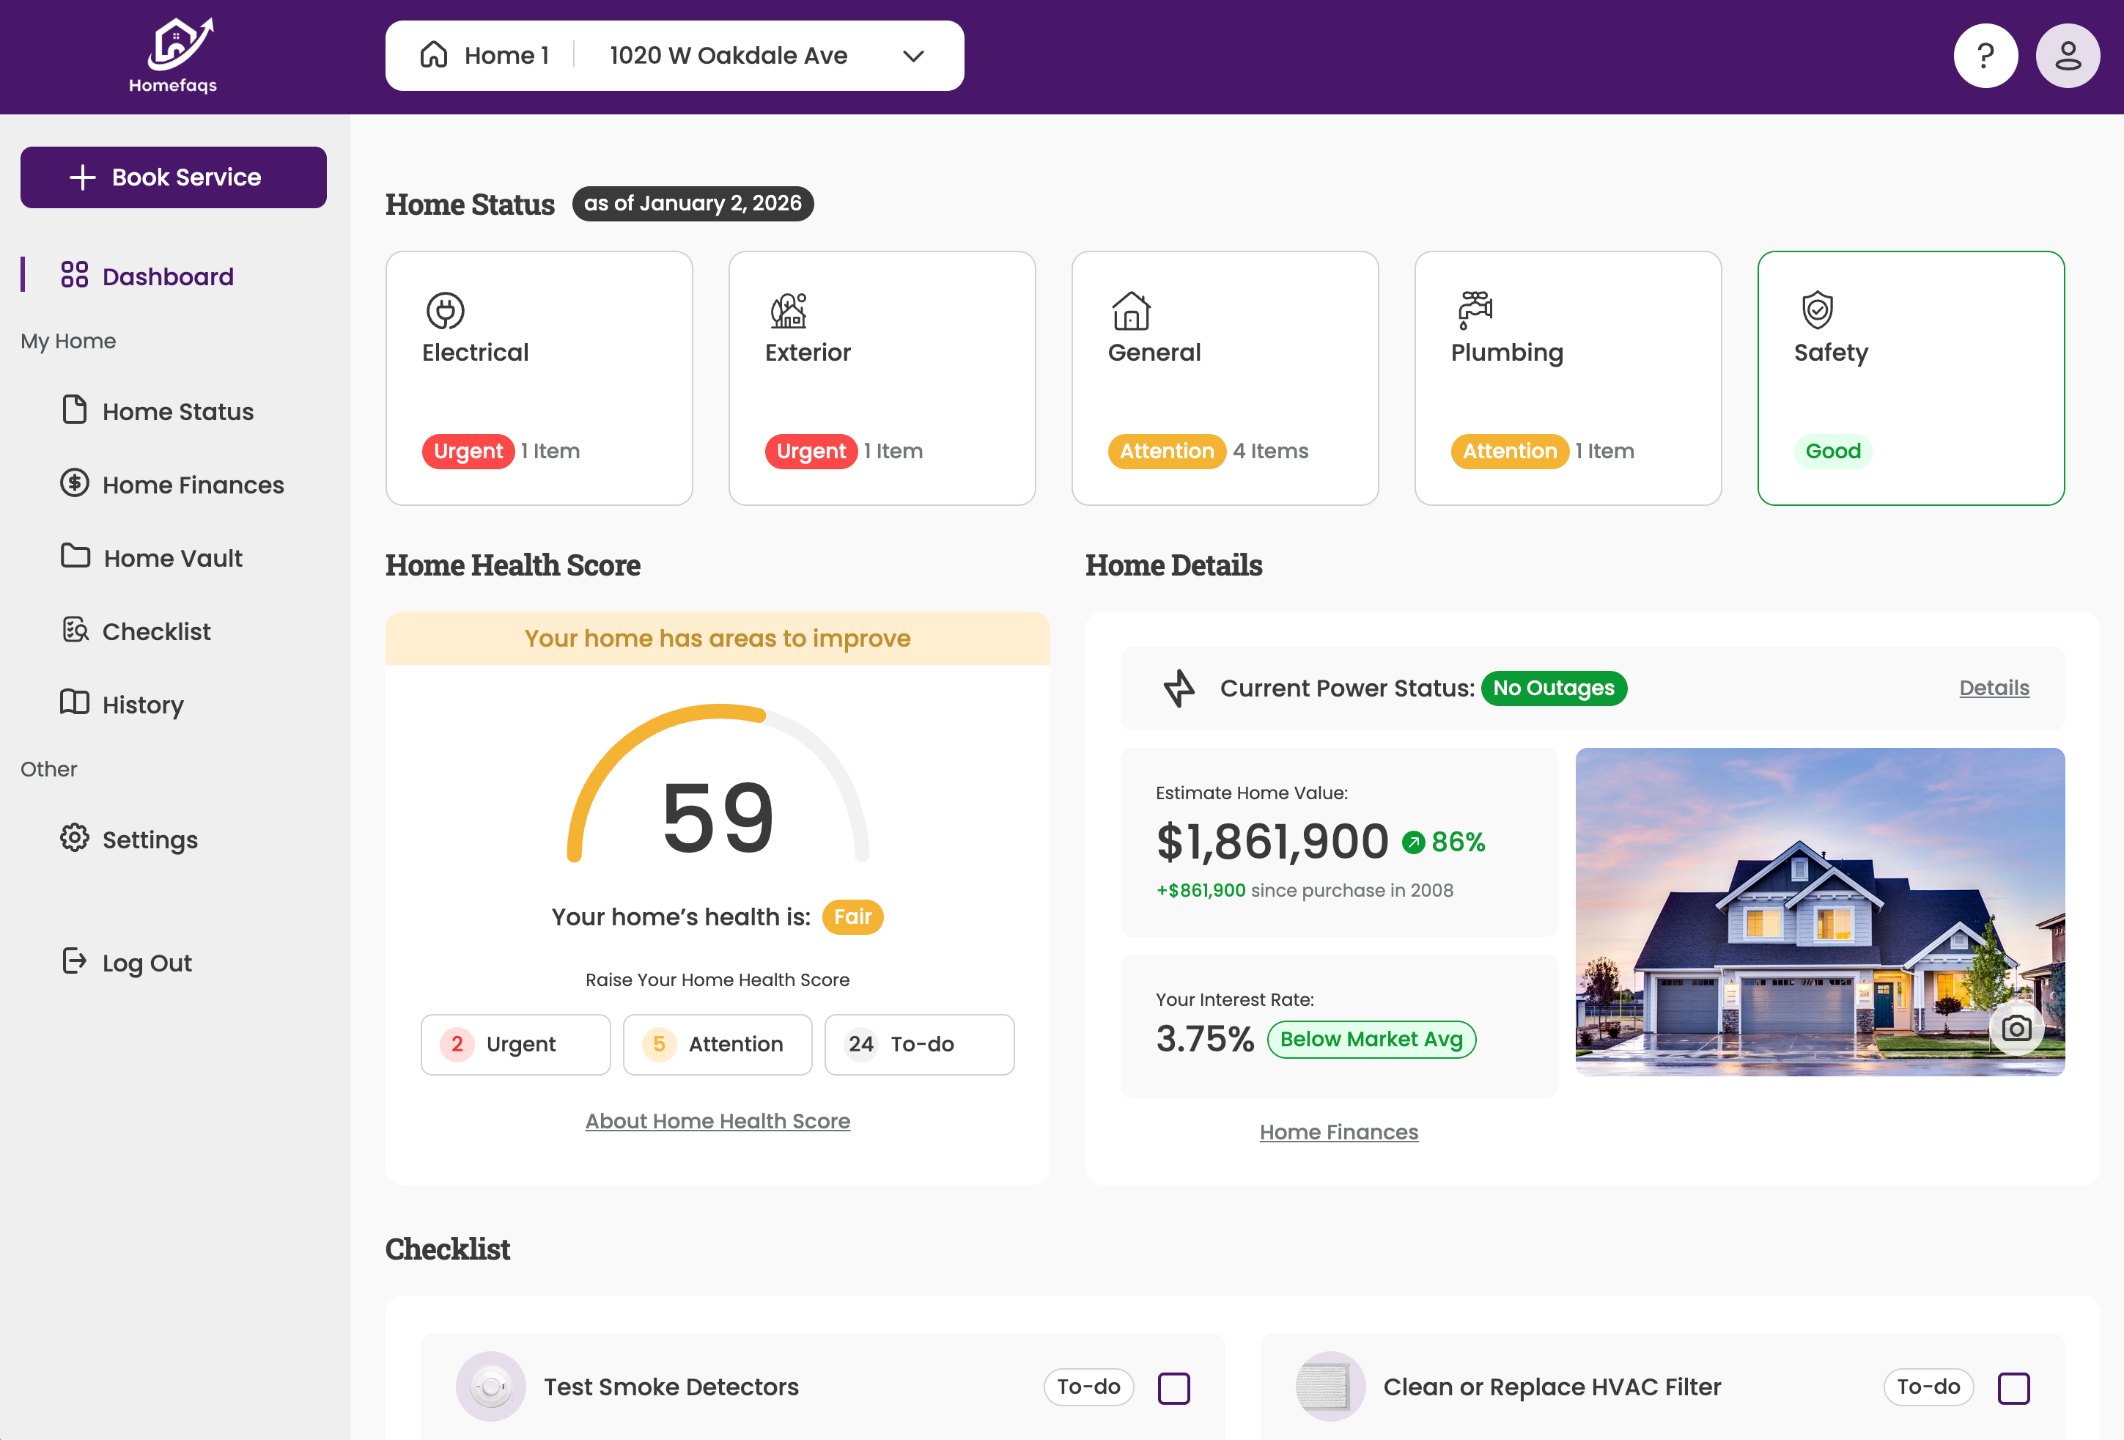
Task: Click the home health score gauge
Action: [x=717, y=790]
